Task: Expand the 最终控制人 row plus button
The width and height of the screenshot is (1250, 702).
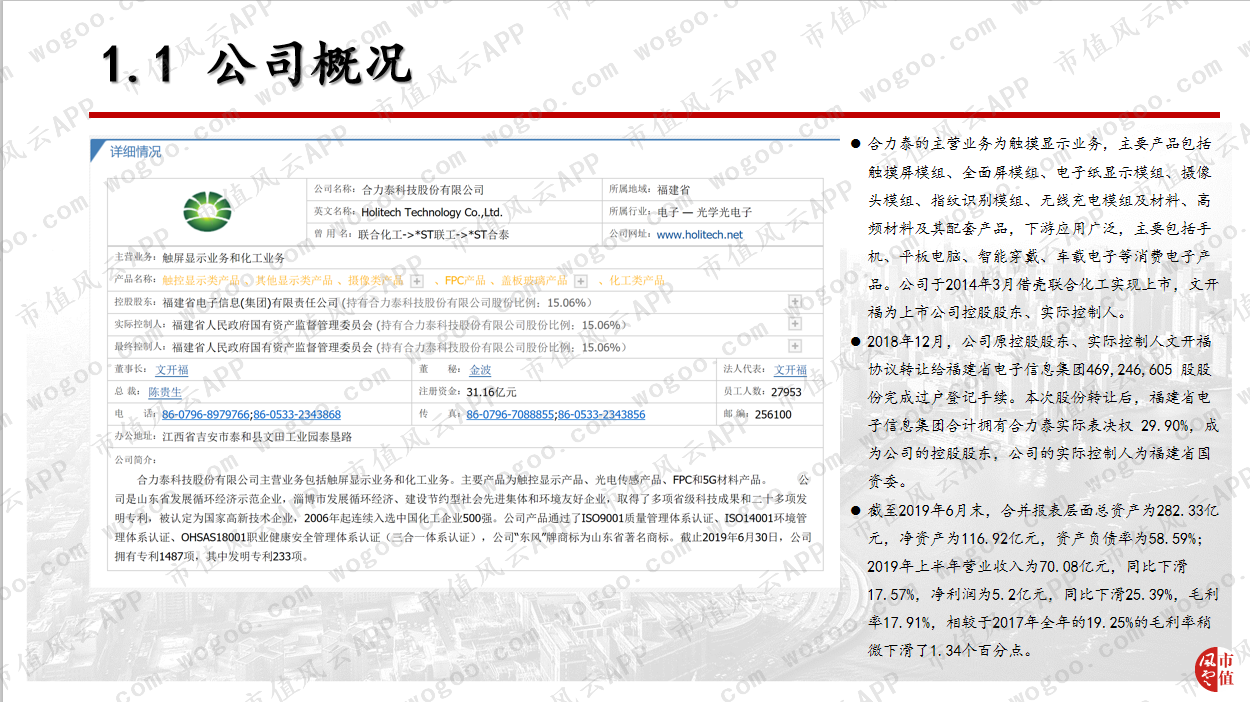Action: pos(795,346)
